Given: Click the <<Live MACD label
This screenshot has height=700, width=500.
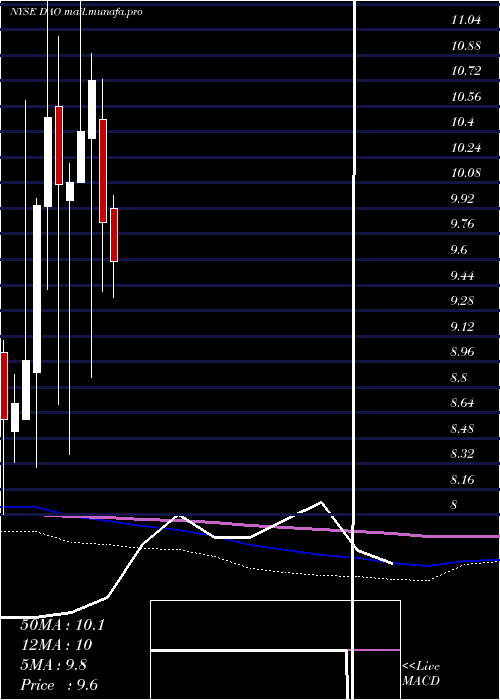Looking at the screenshot, I should [x=421, y=674].
